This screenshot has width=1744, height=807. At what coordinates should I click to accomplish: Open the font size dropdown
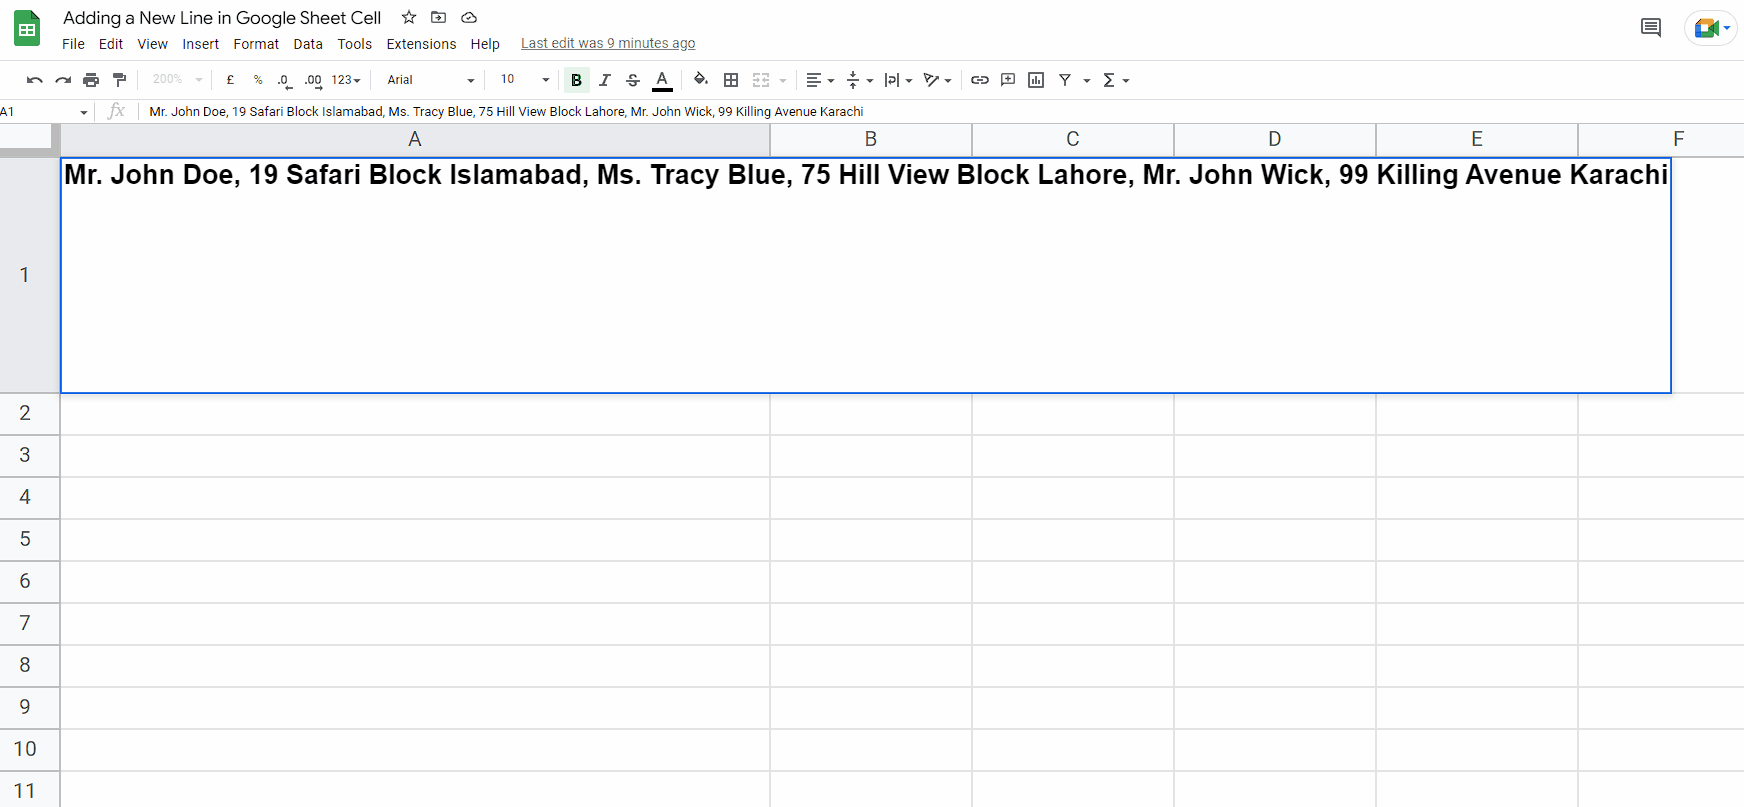[x=524, y=80]
